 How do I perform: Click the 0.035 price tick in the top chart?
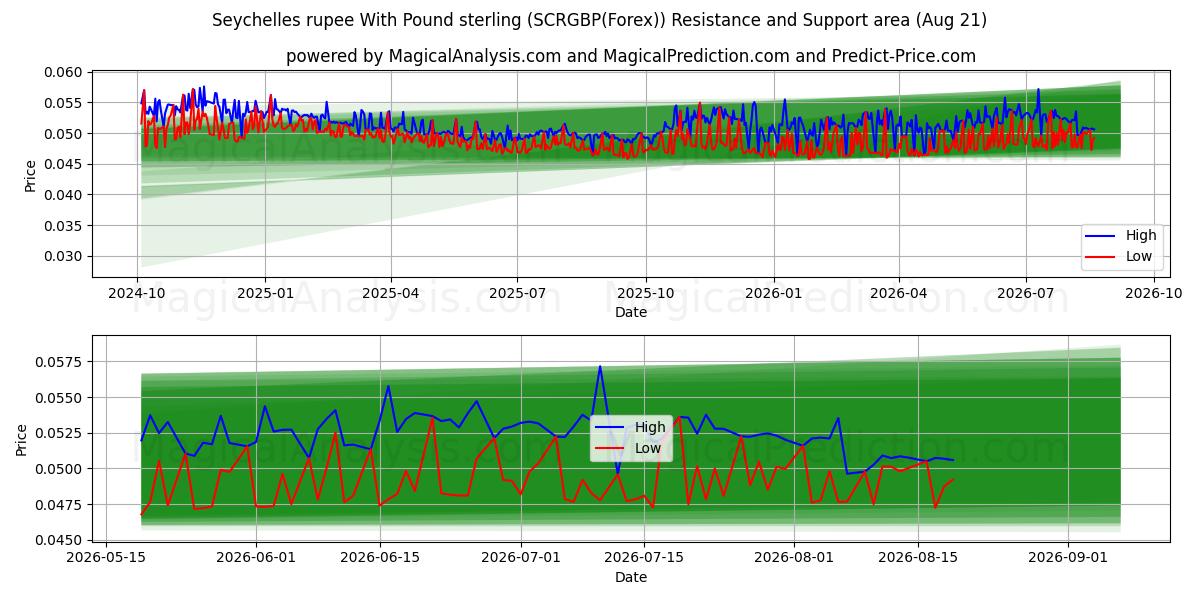tap(63, 225)
